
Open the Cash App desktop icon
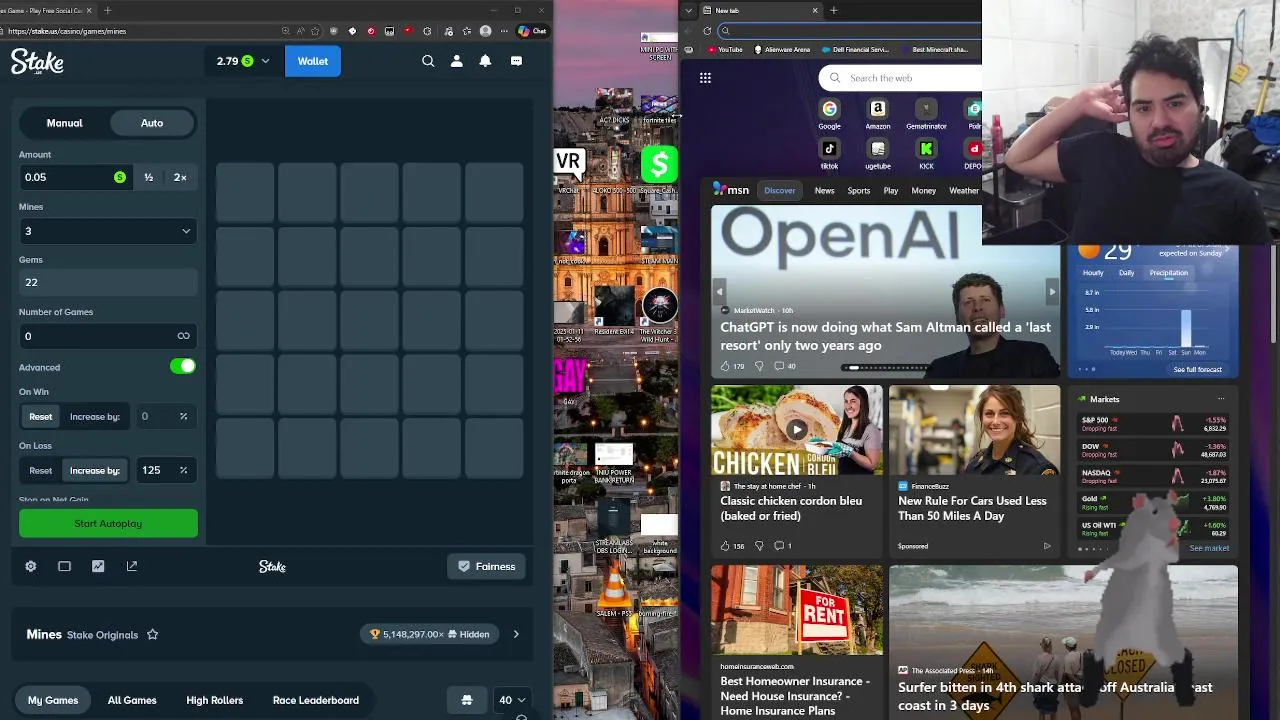click(x=659, y=169)
